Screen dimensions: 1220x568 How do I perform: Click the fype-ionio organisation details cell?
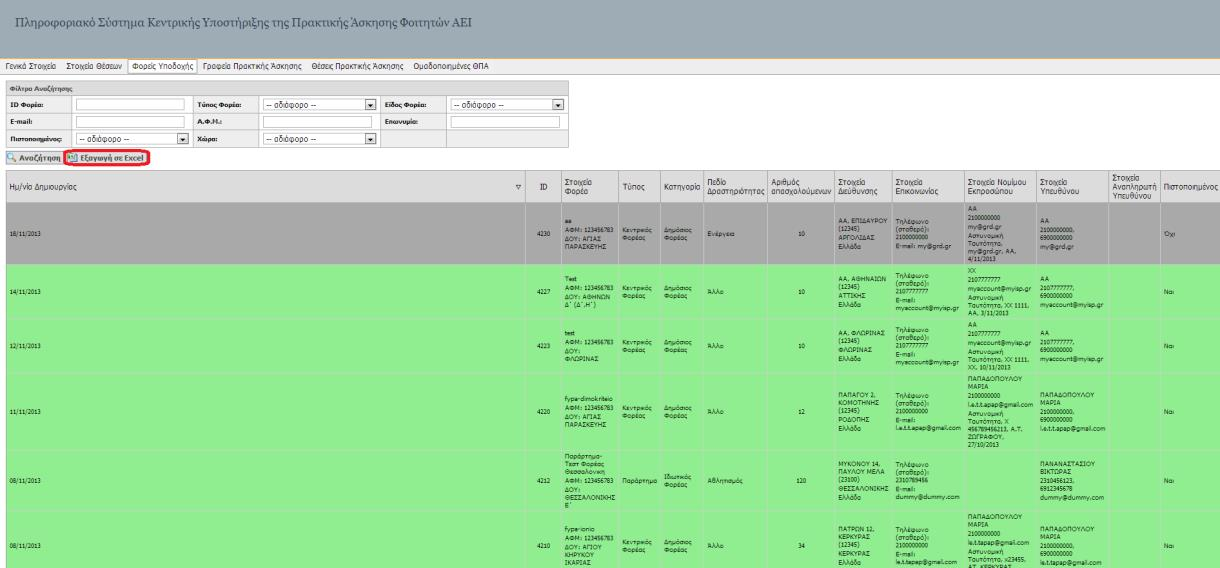pyautogui.click(x=588, y=539)
